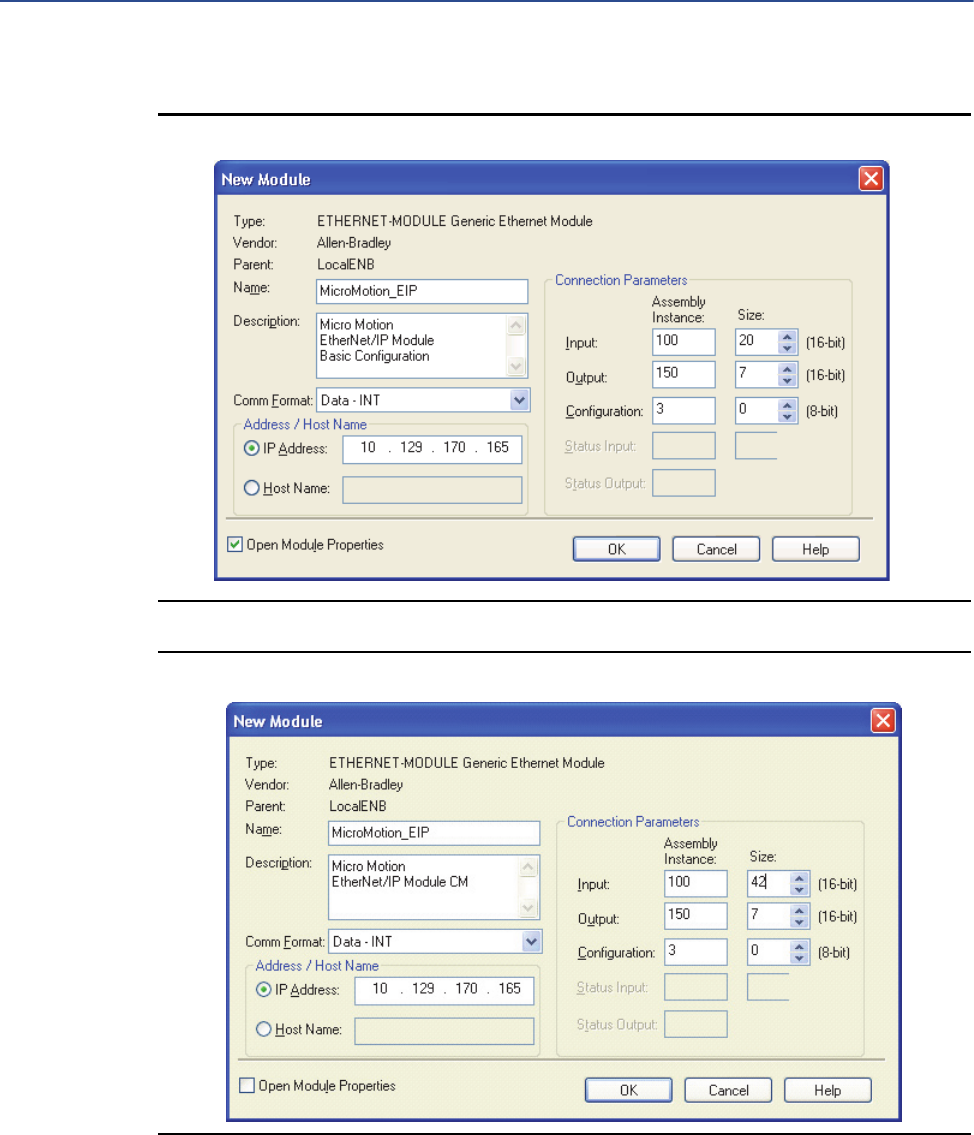Viewport: 974px width, 1135px height.
Task: Check Open Module Properties in lower dialog
Action: pyautogui.click(x=247, y=1085)
